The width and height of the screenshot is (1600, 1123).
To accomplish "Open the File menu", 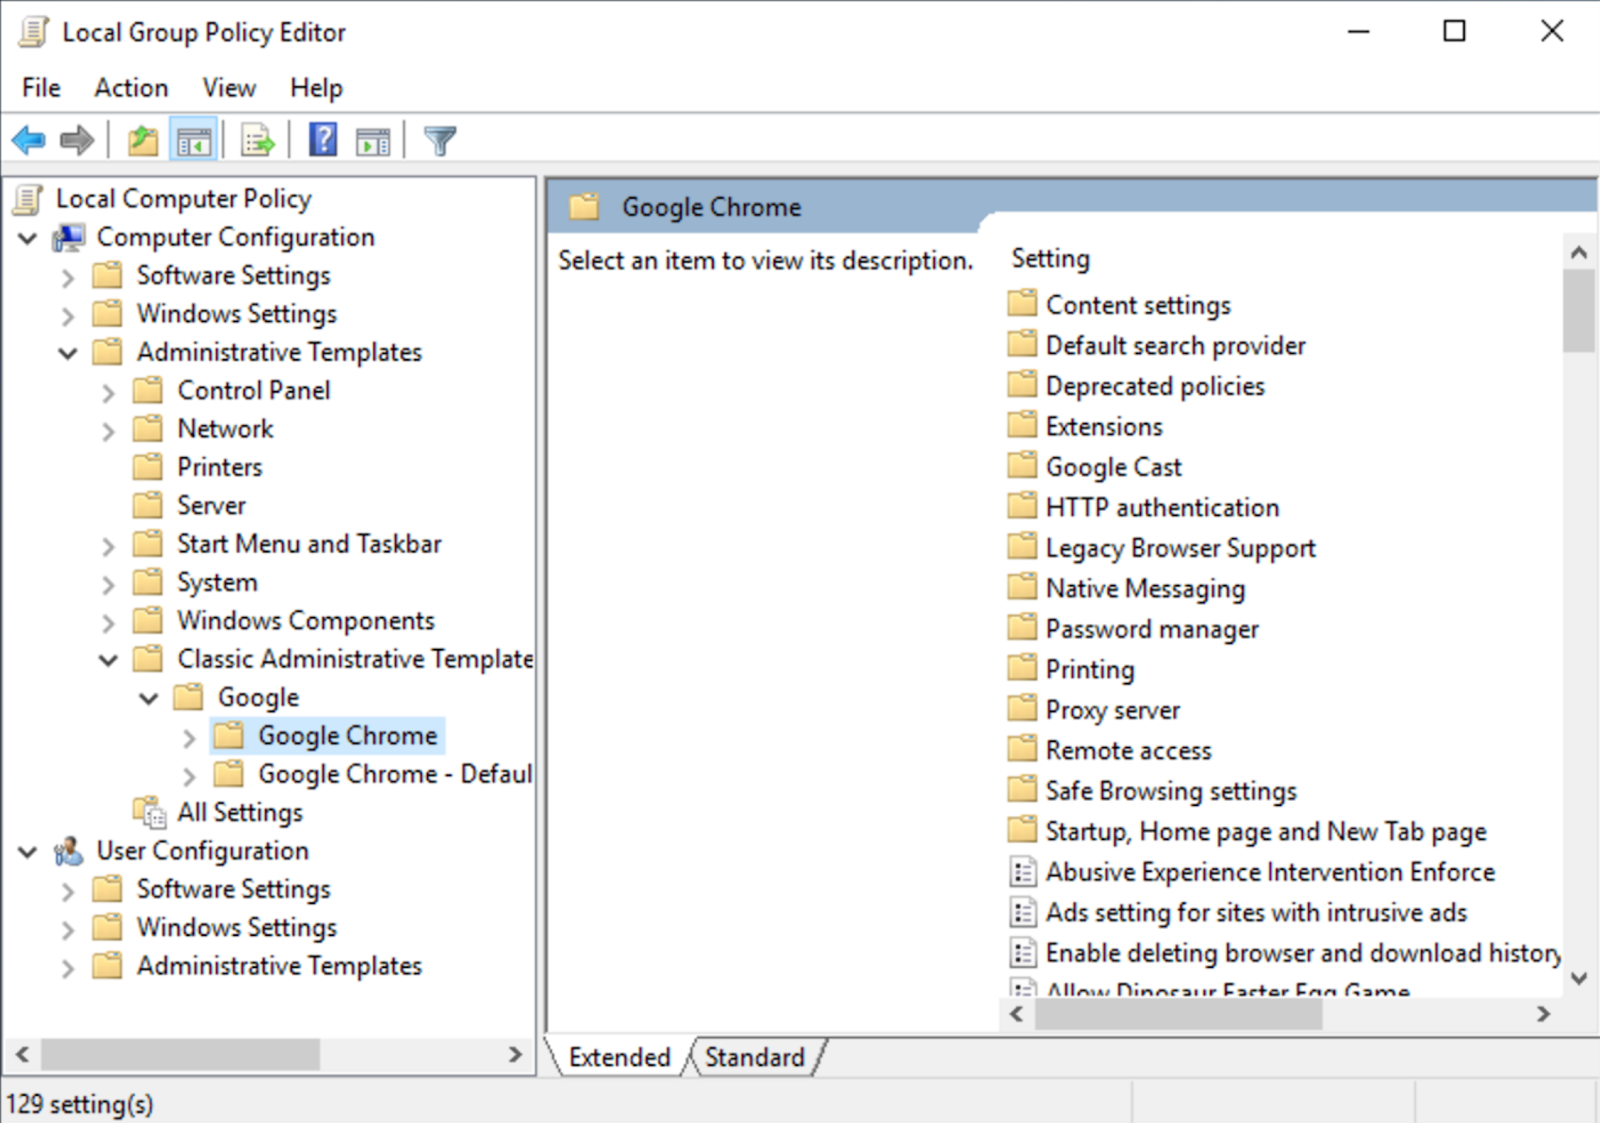I will [41, 88].
